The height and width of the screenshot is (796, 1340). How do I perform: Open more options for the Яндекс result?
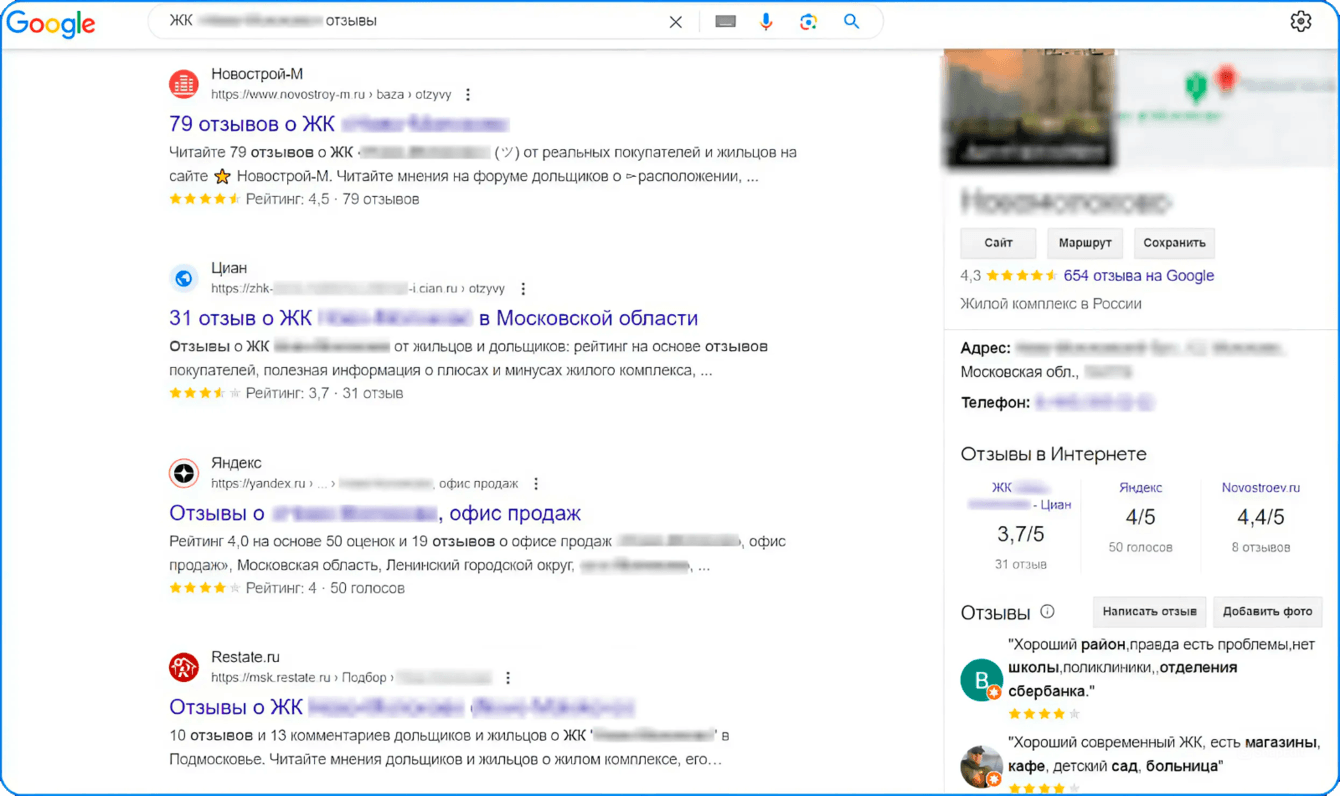point(536,484)
